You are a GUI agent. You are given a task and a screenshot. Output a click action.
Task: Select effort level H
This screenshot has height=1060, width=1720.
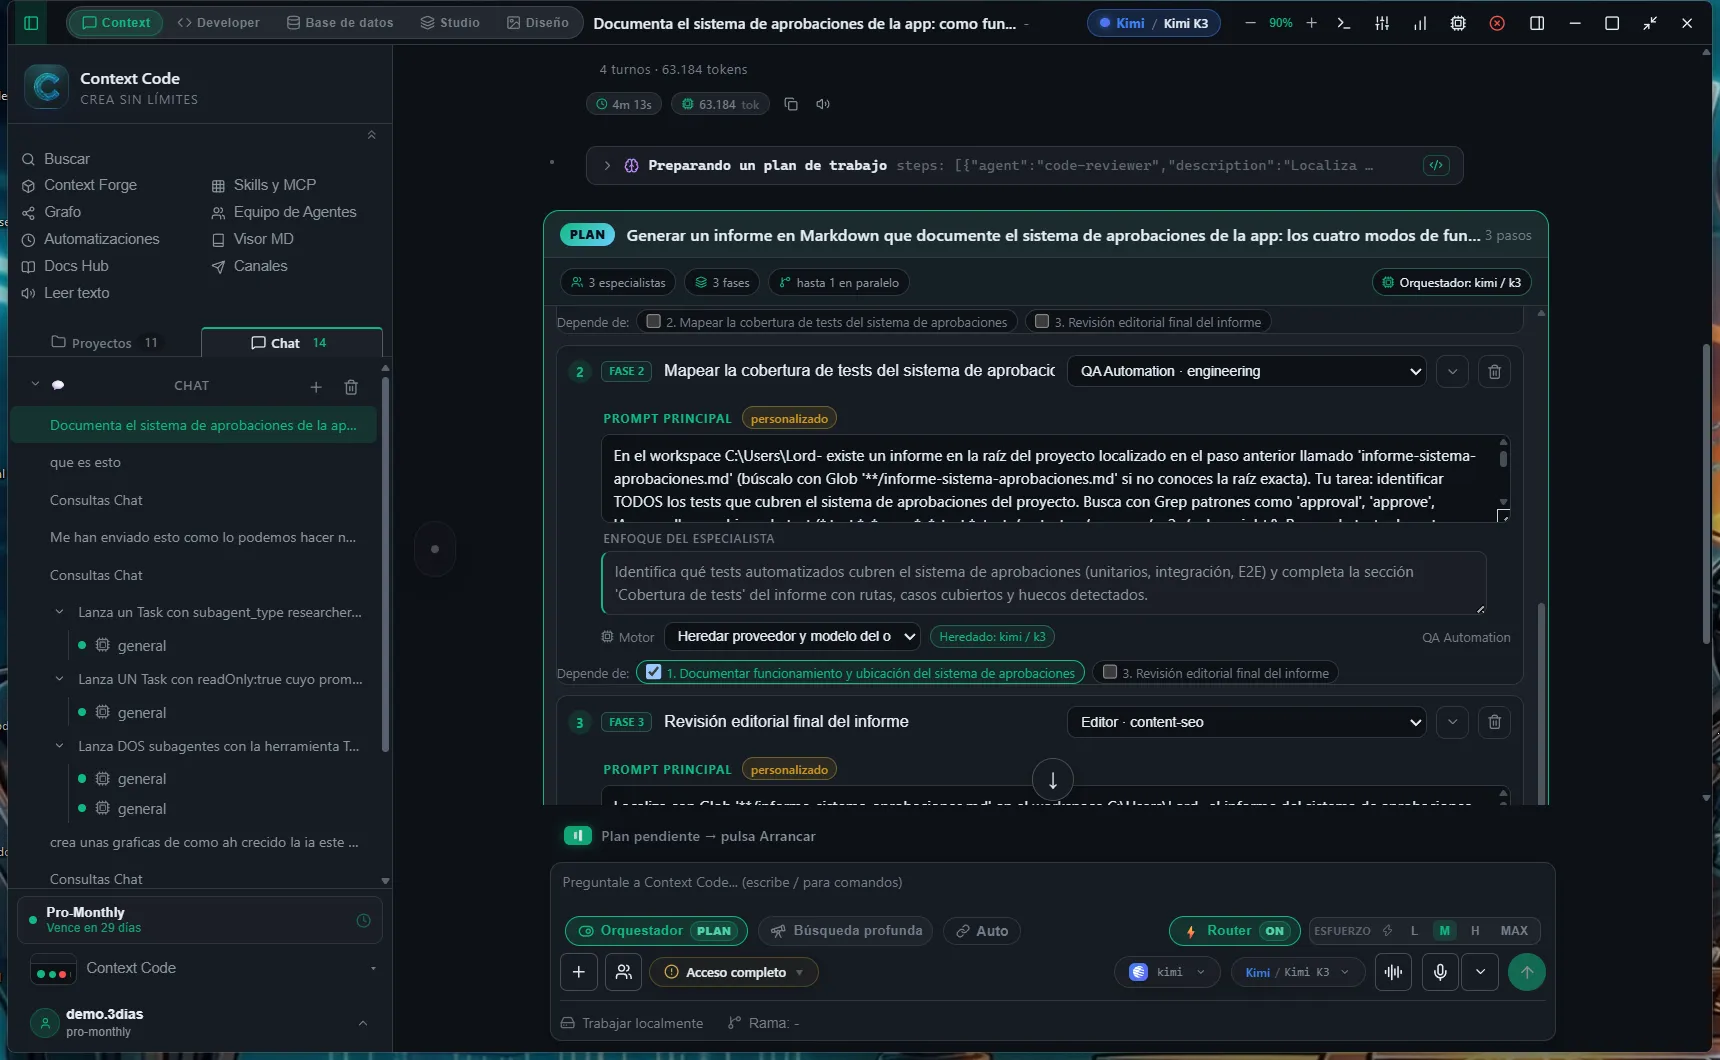tap(1475, 931)
